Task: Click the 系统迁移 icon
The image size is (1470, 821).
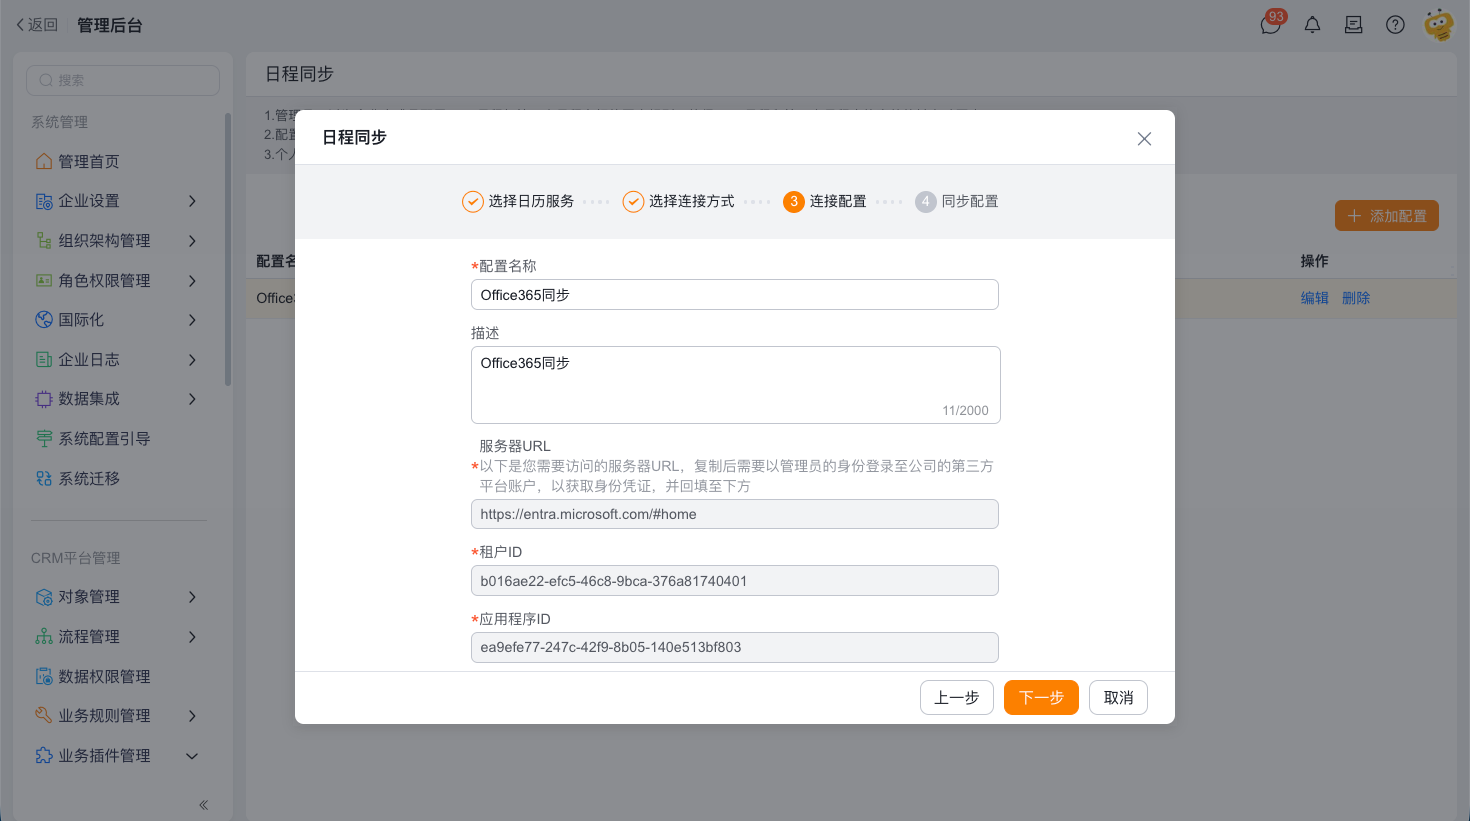Action: click(43, 478)
